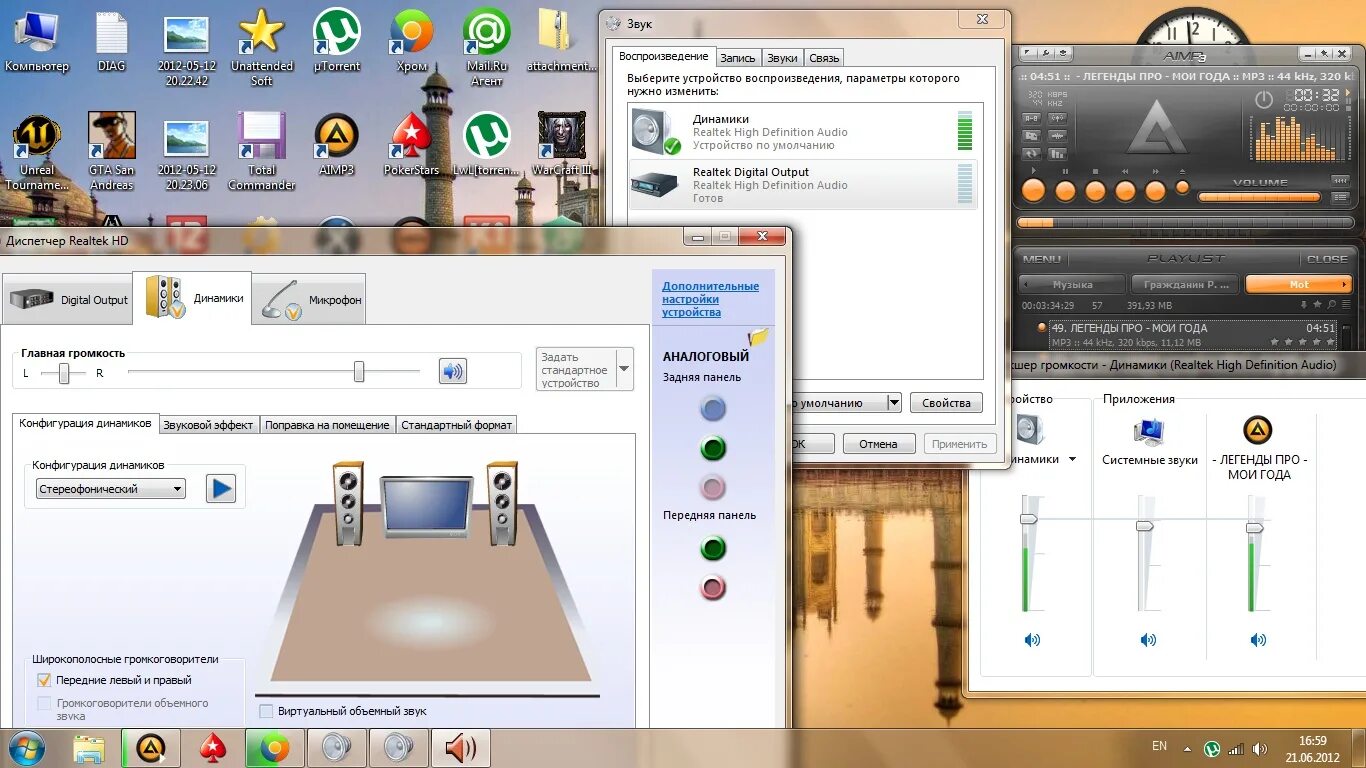
Task: Click the rear panel blue audio jack
Action: pyautogui.click(x=713, y=408)
